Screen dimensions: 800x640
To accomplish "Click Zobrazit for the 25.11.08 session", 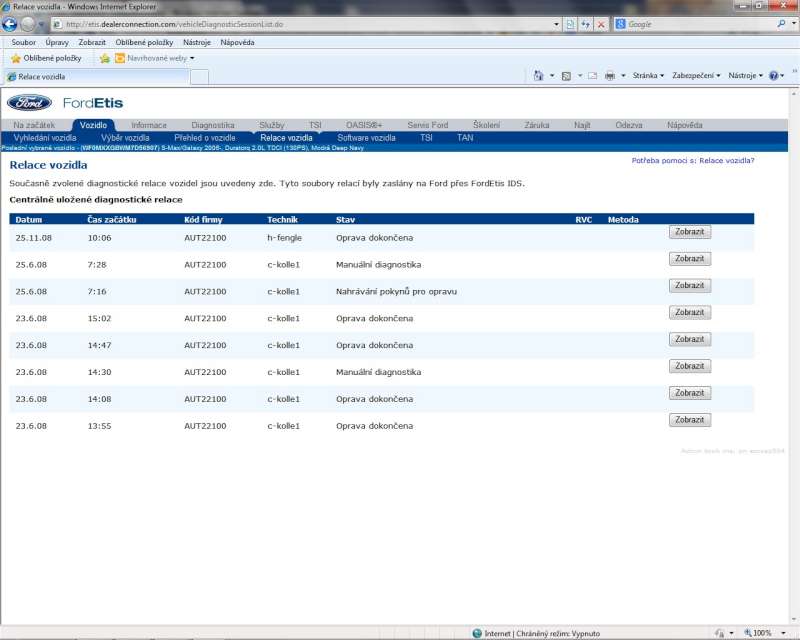I will click(x=689, y=232).
